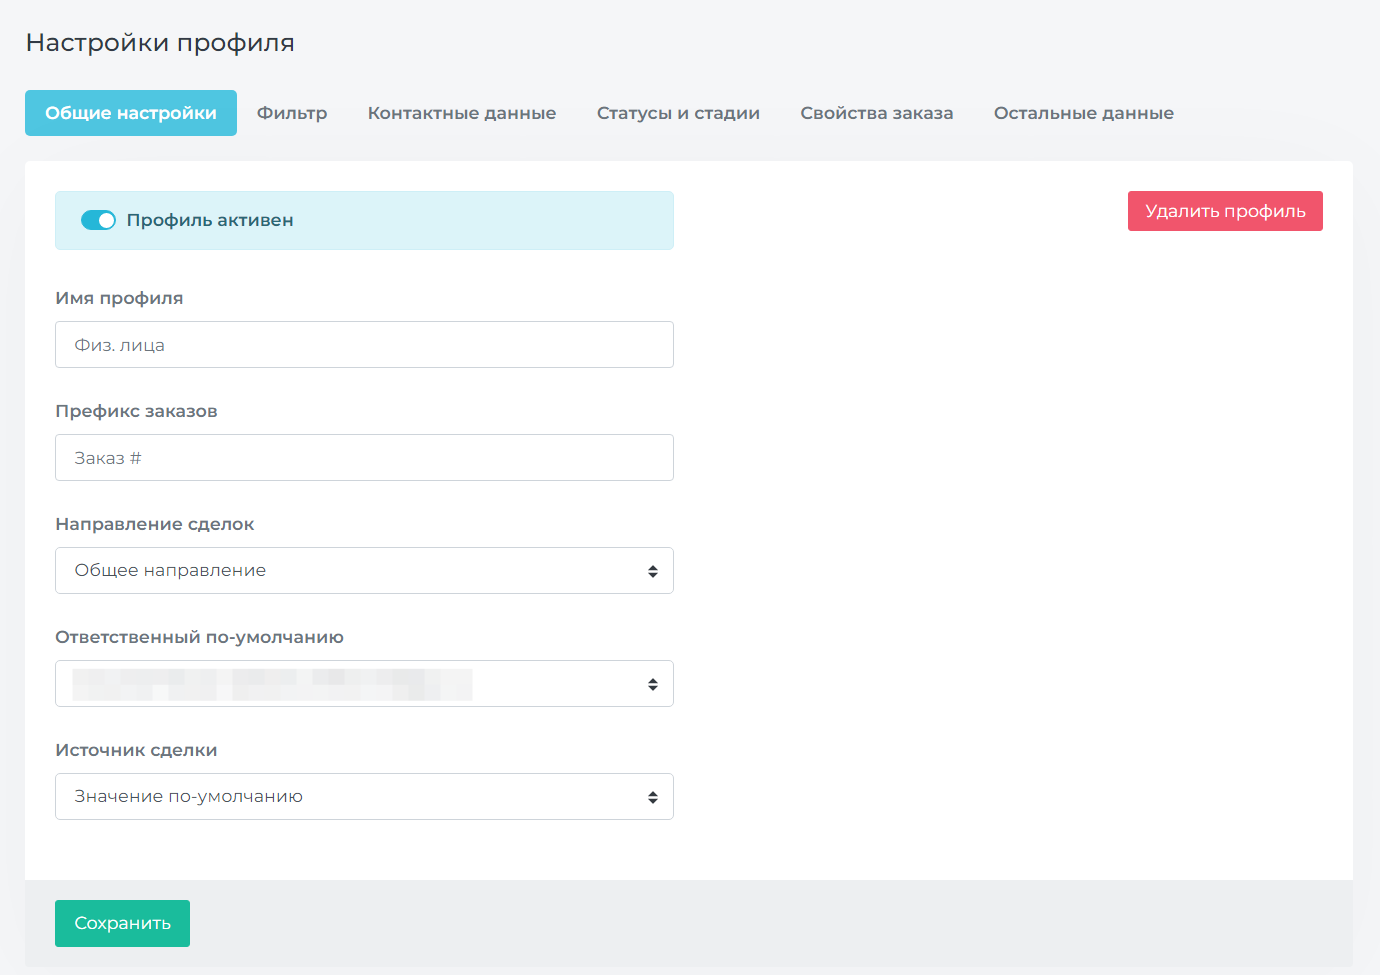Click the Префикс заказов field label
The image size is (1380, 975).
point(136,411)
